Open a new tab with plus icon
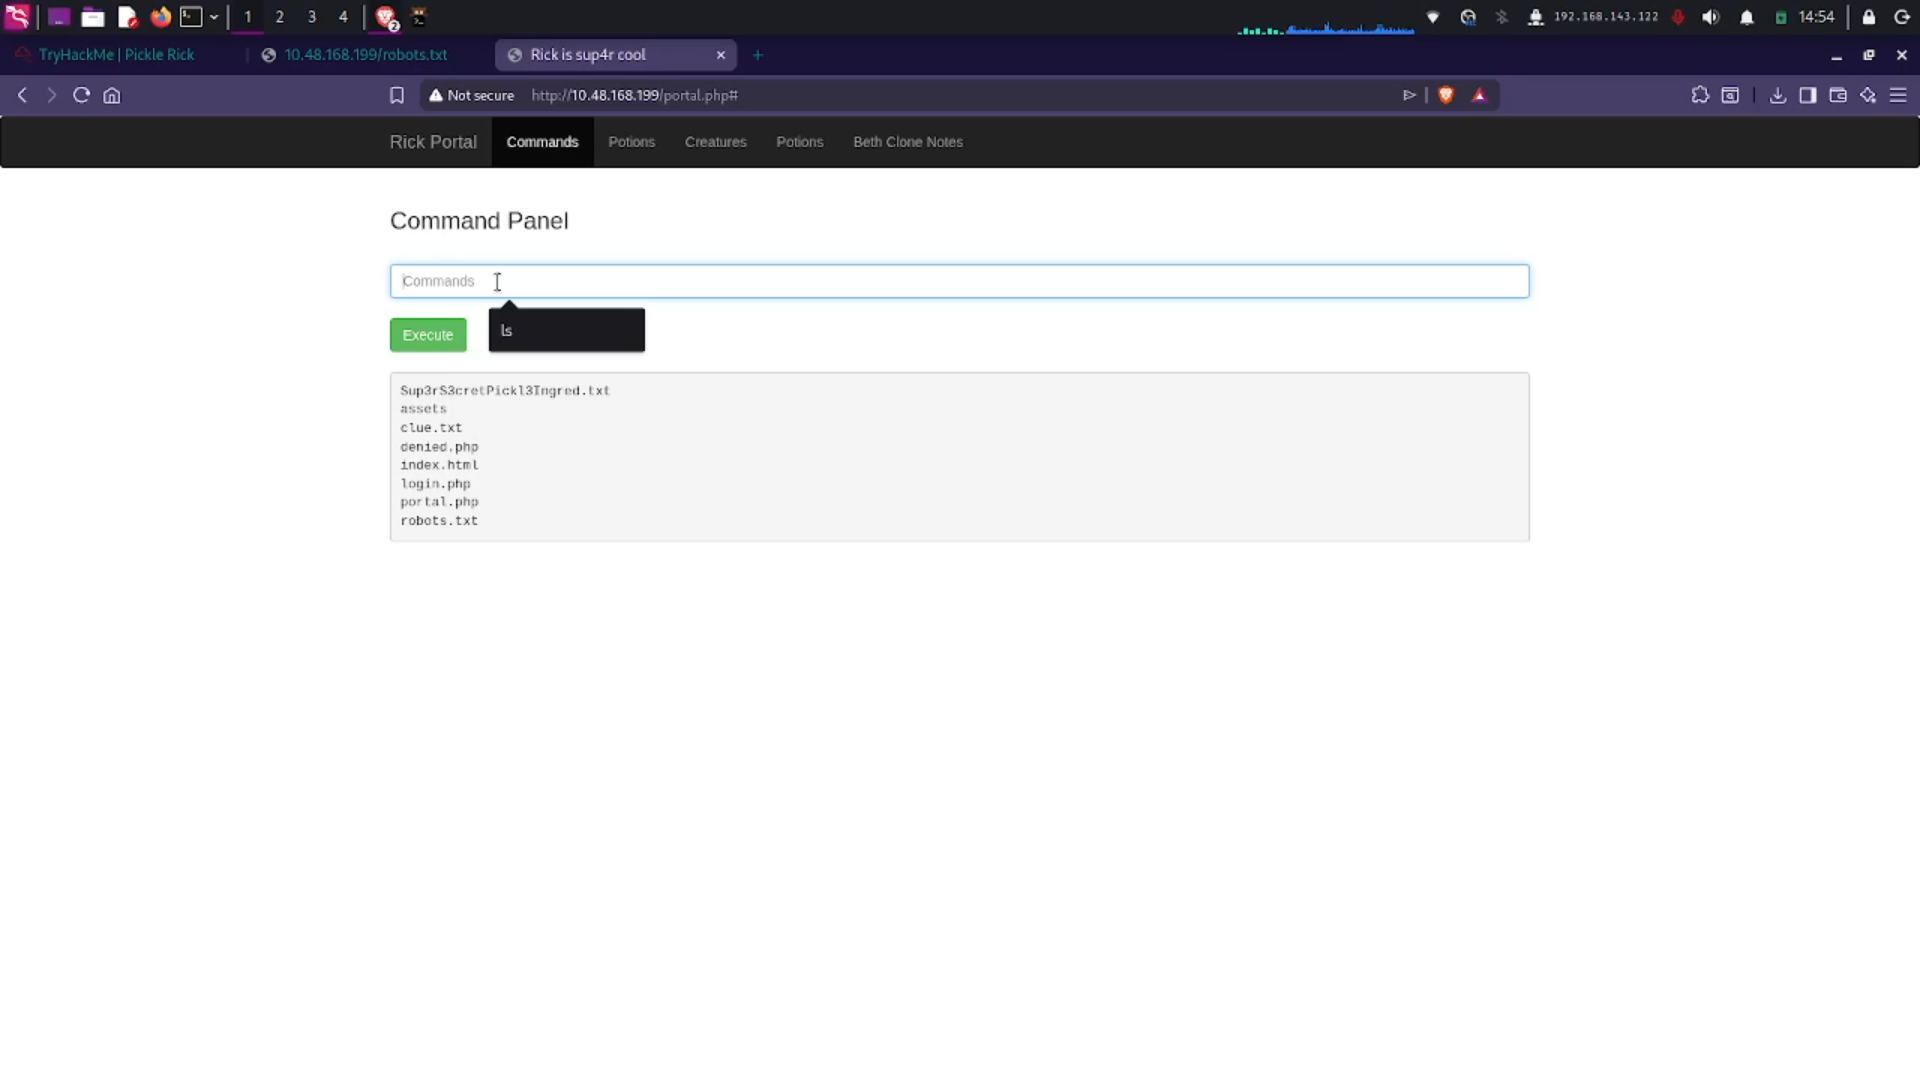Viewport: 1920px width, 1080px height. click(758, 55)
